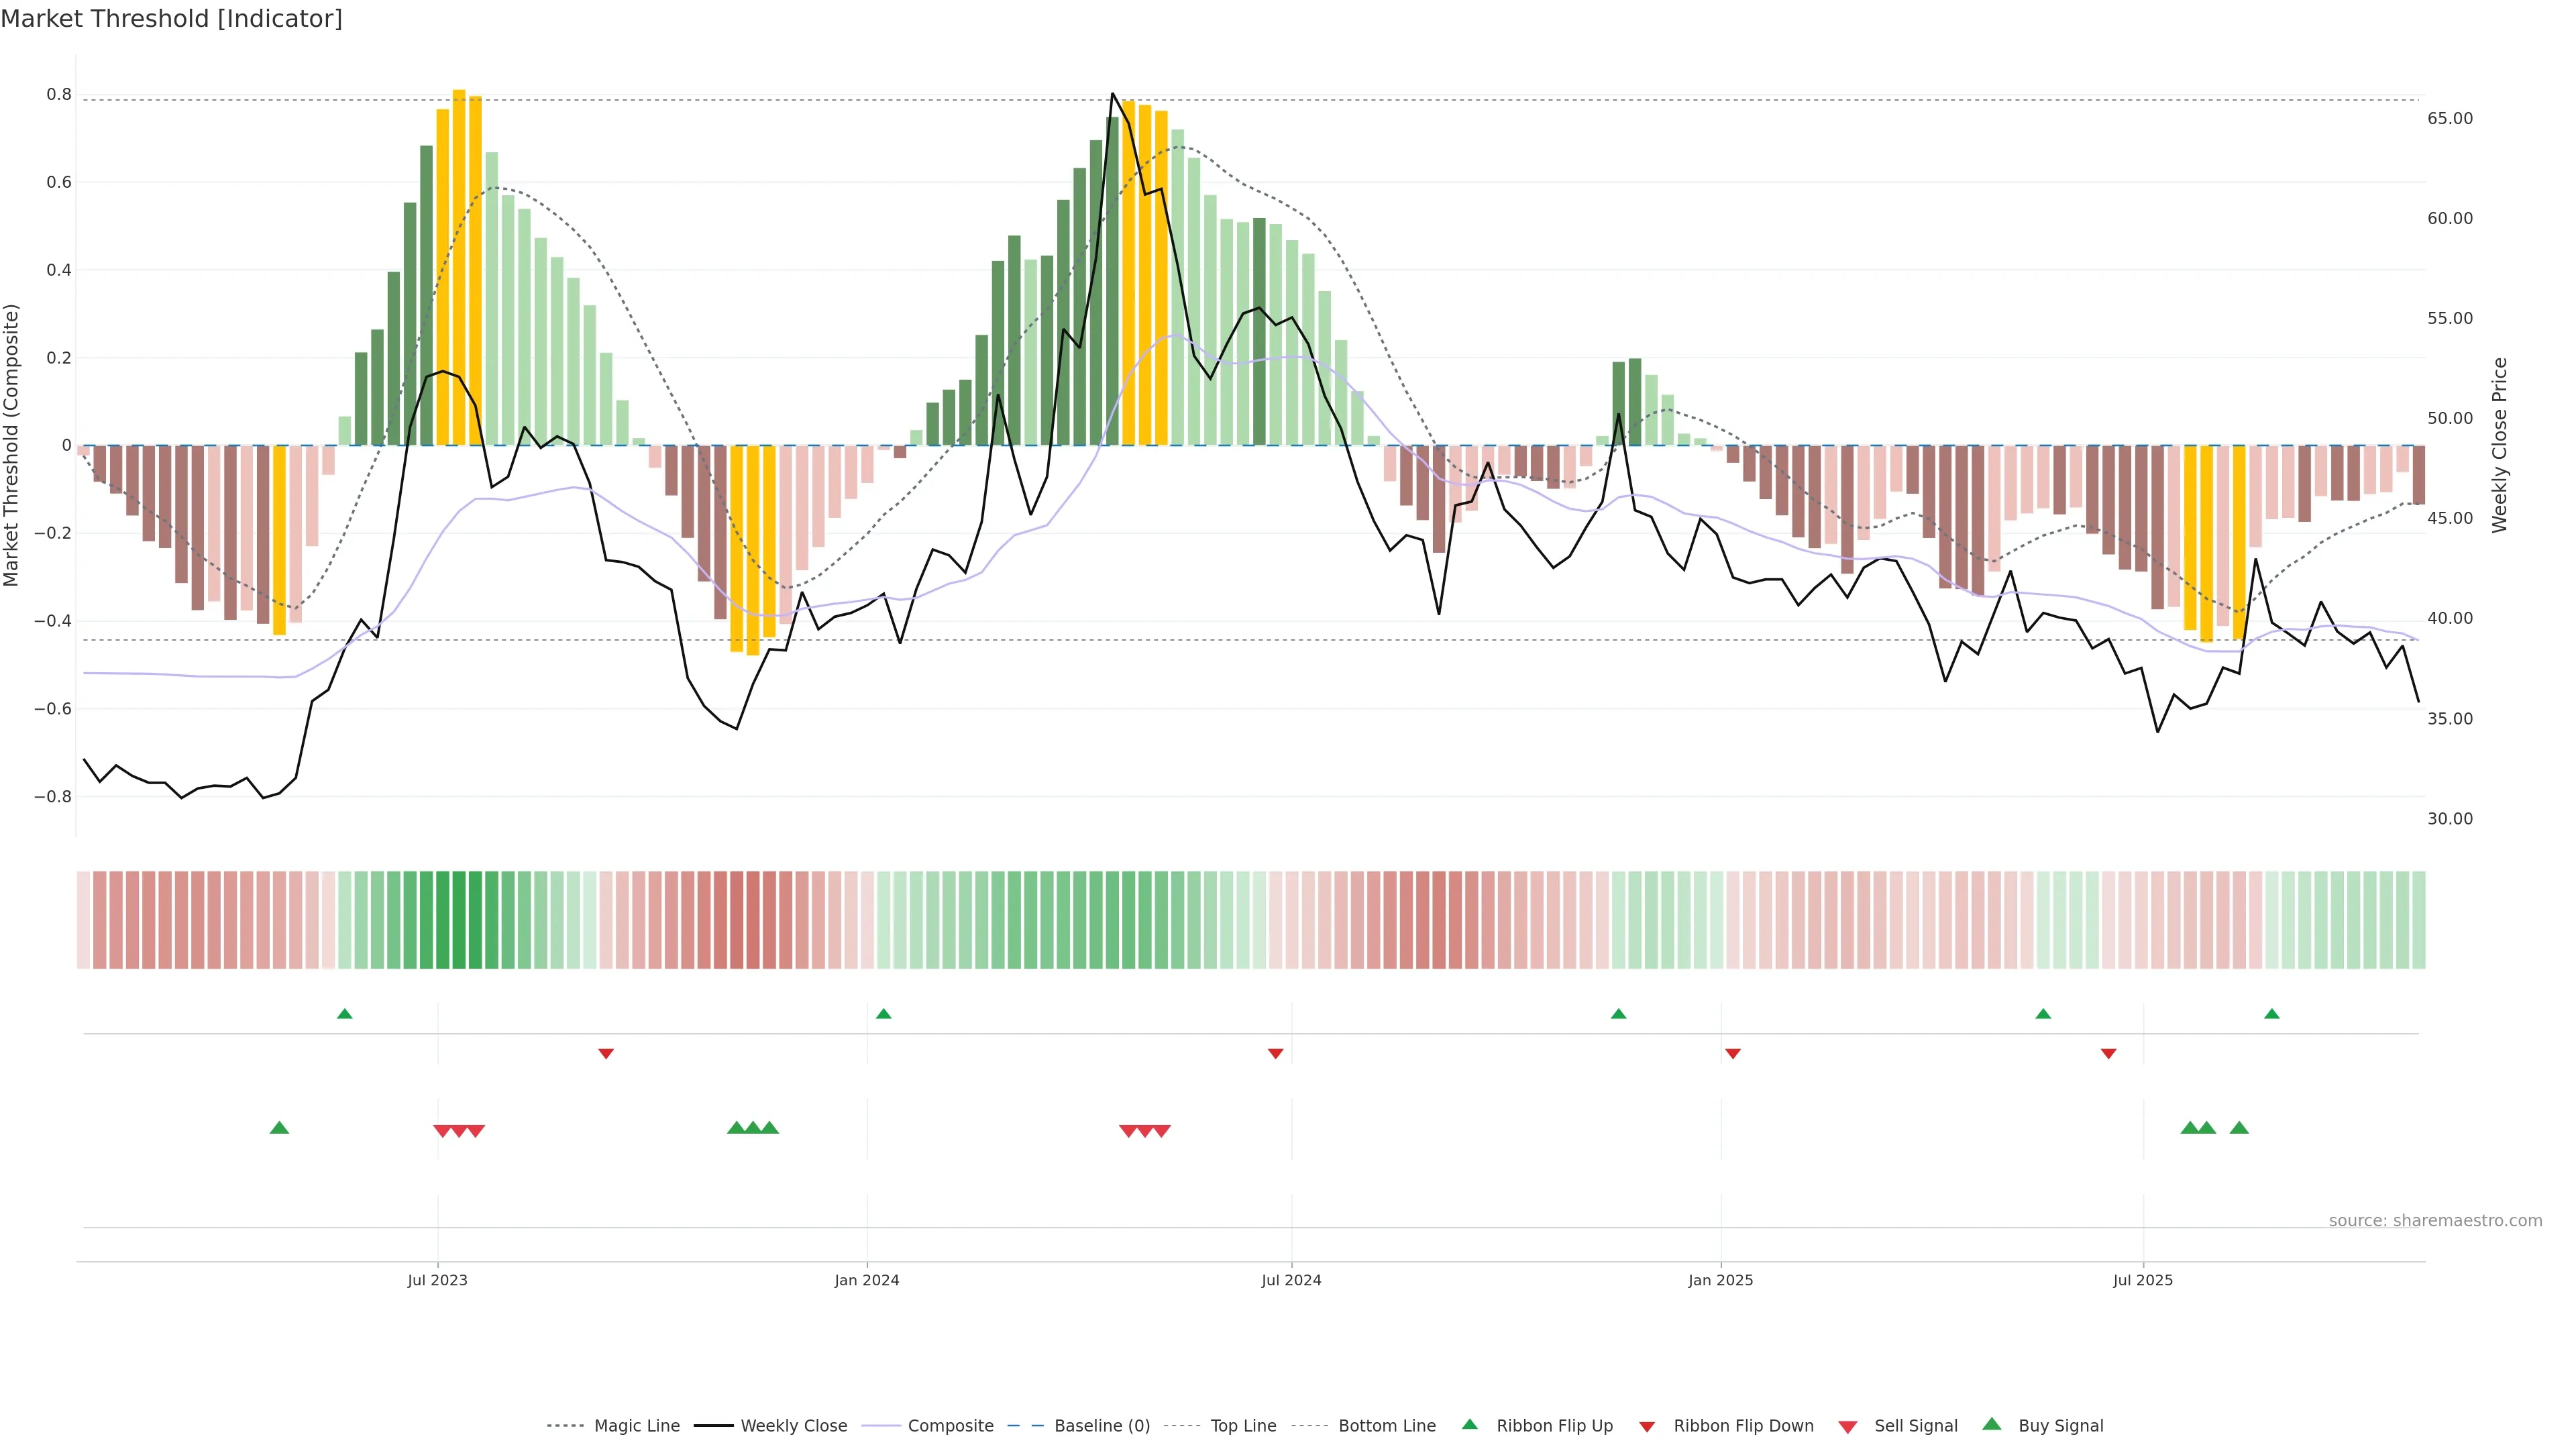Click ribbon flip up marker at Jan 2024
The height and width of the screenshot is (1449, 2576).
[x=883, y=1014]
